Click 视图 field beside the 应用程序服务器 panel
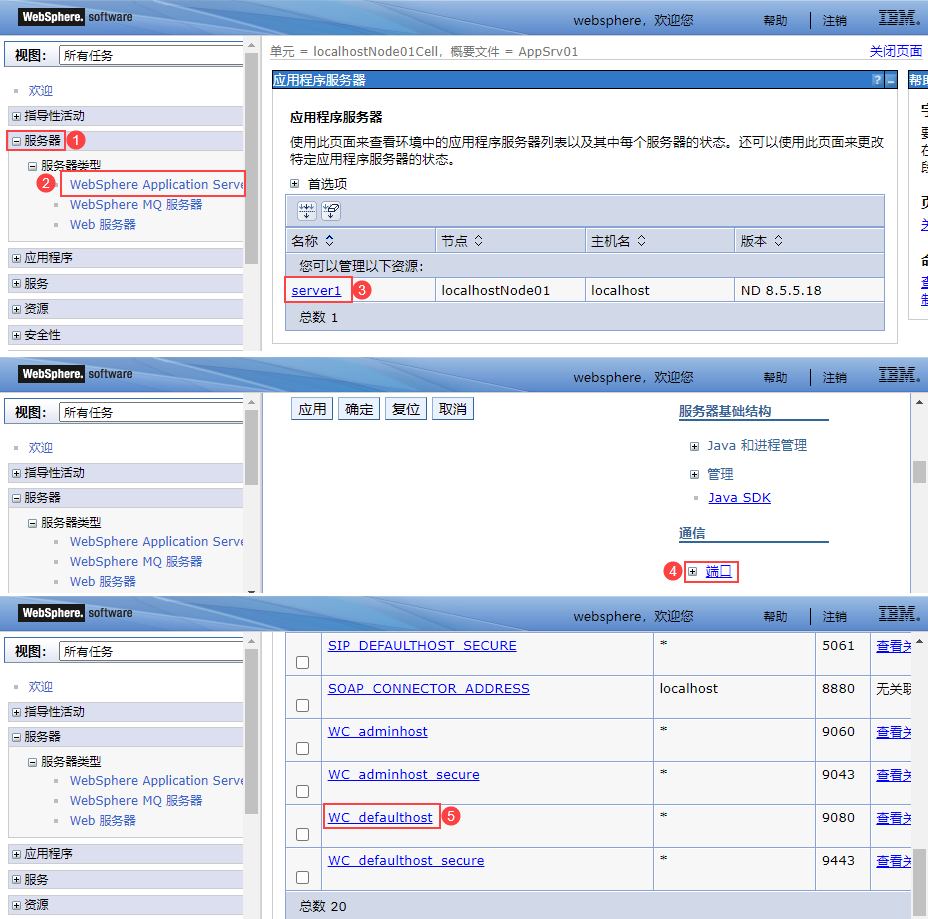 [x=152, y=56]
